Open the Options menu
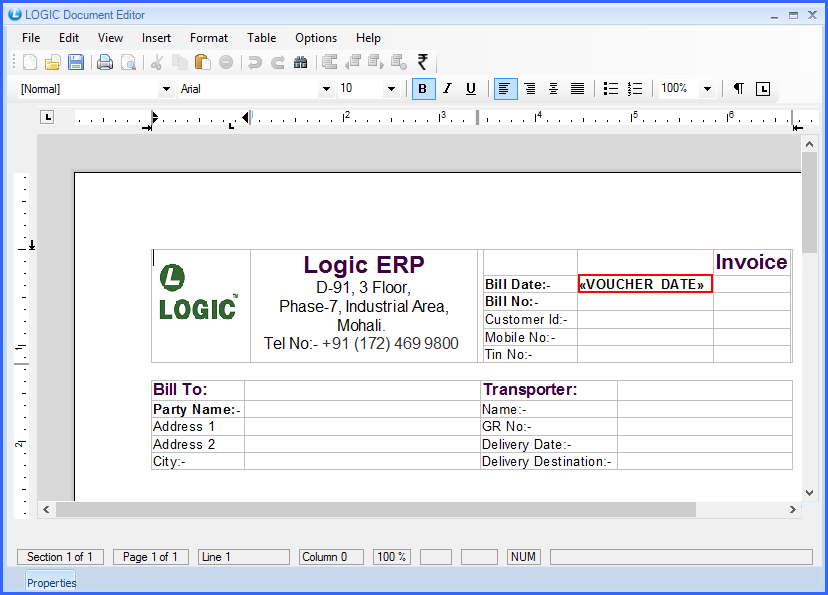The height and width of the screenshot is (595, 828). point(316,38)
